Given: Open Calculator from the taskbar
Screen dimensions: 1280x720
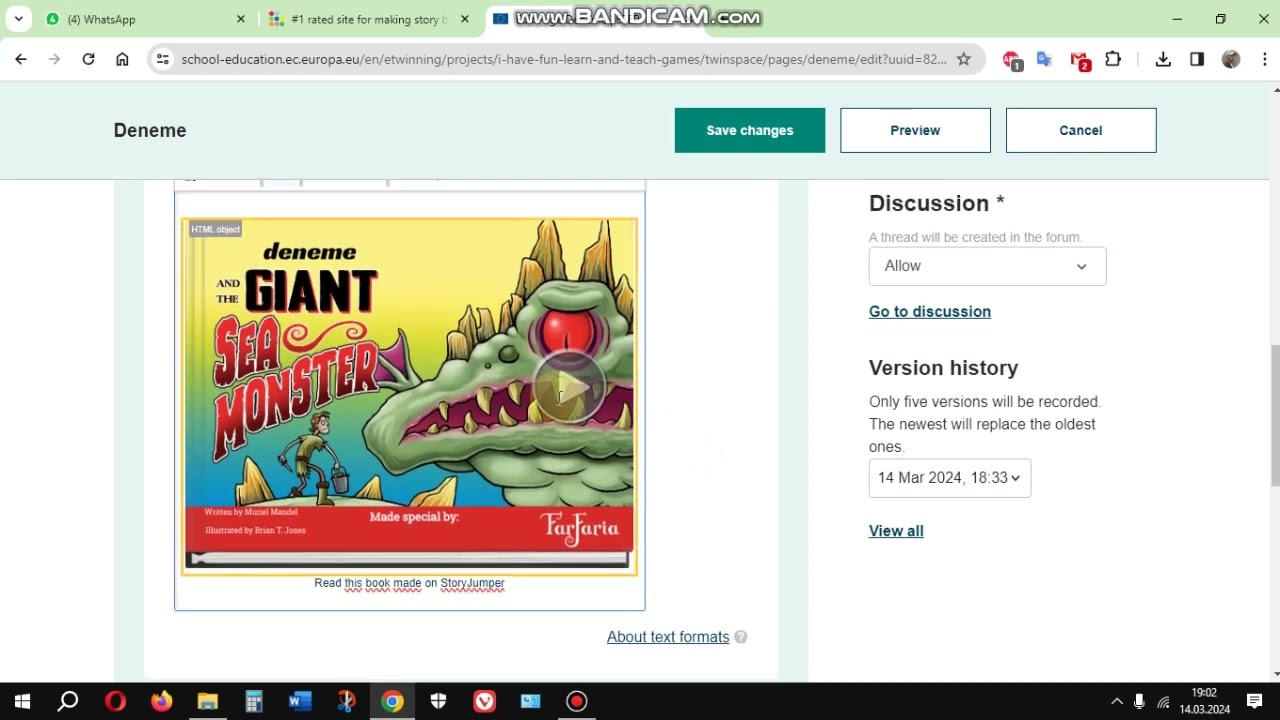Looking at the screenshot, I should (254, 701).
